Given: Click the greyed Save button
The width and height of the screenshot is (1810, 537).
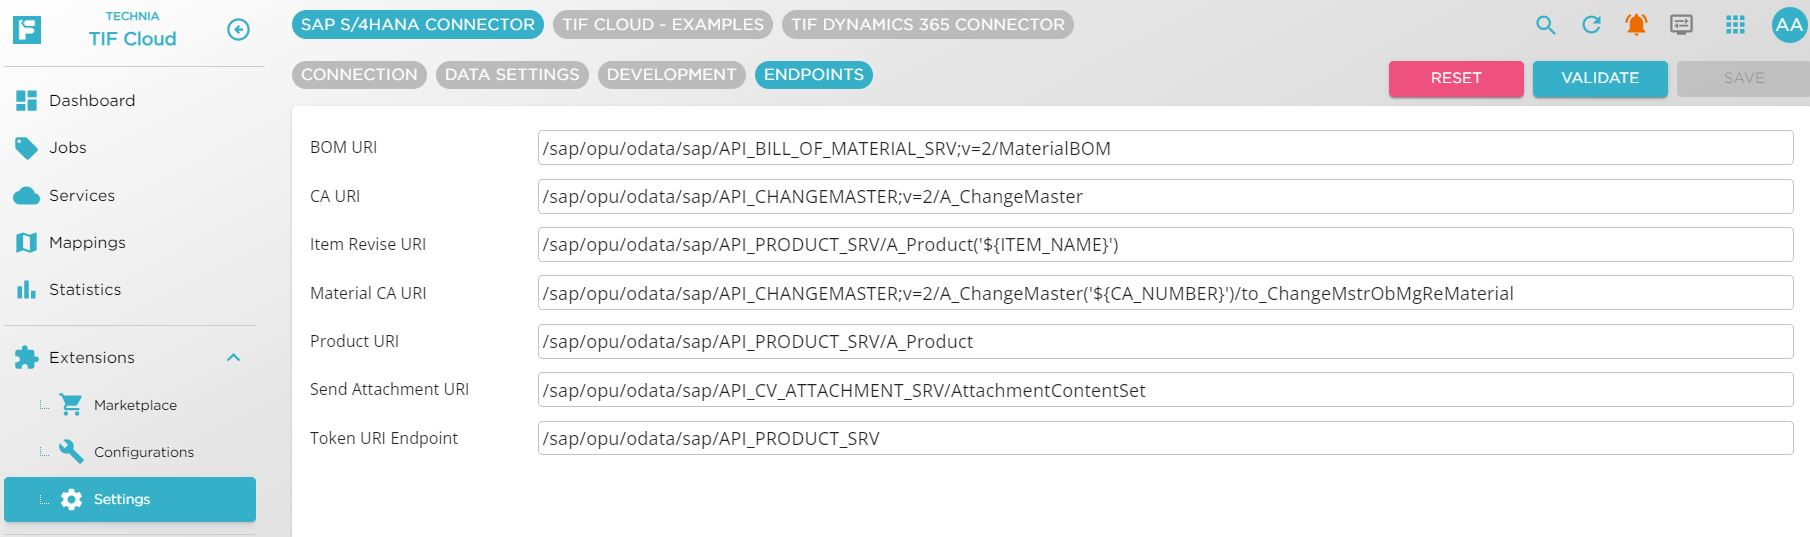Looking at the screenshot, I should tap(1744, 78).
